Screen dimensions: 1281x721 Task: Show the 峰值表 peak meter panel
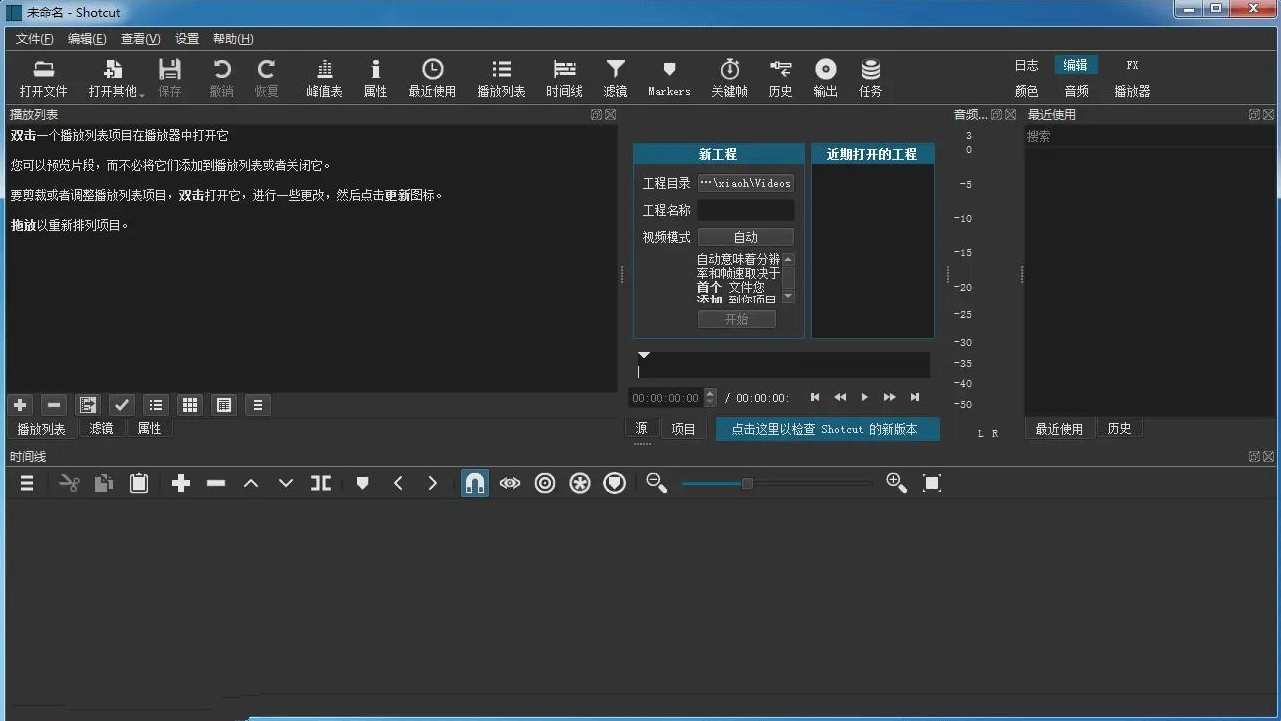[323, 77]
